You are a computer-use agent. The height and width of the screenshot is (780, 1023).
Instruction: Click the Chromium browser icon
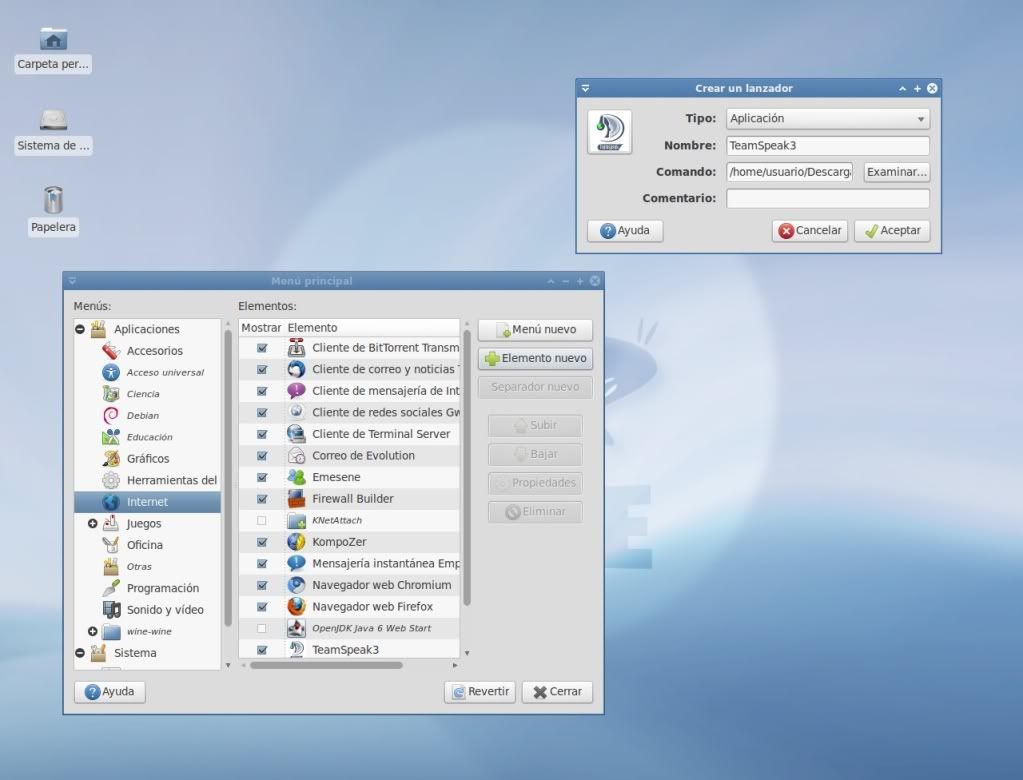pos(296,584)
